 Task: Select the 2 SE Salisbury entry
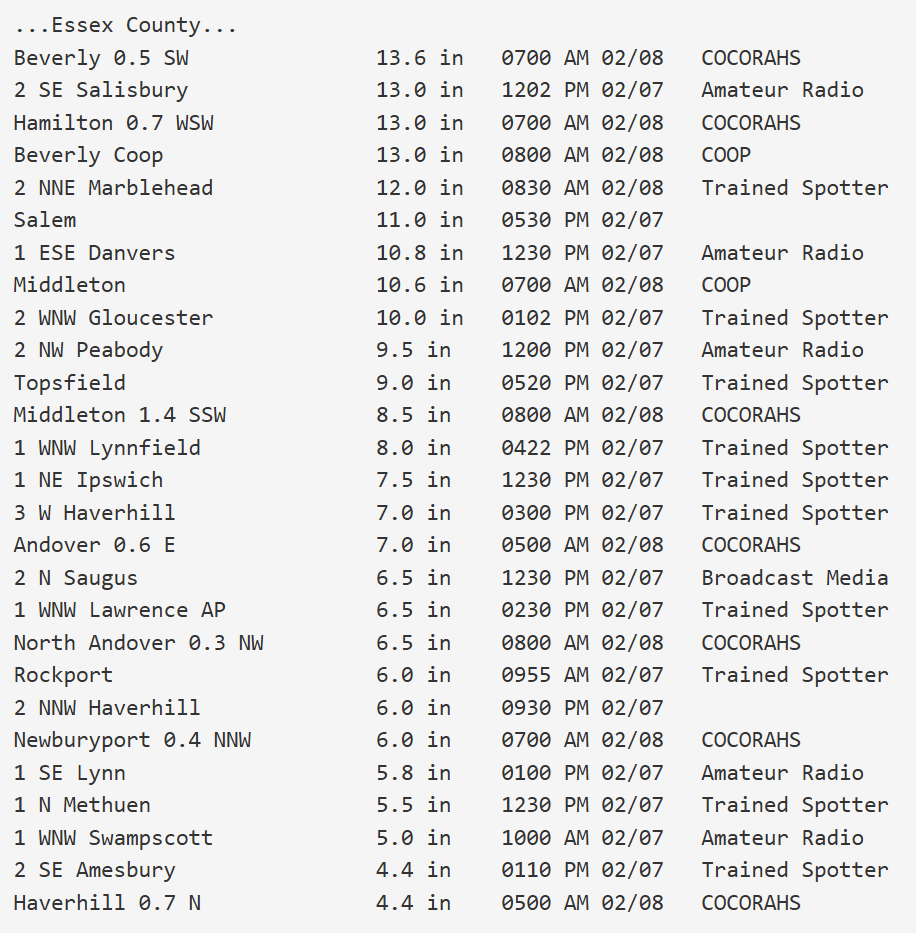(101, 90)
